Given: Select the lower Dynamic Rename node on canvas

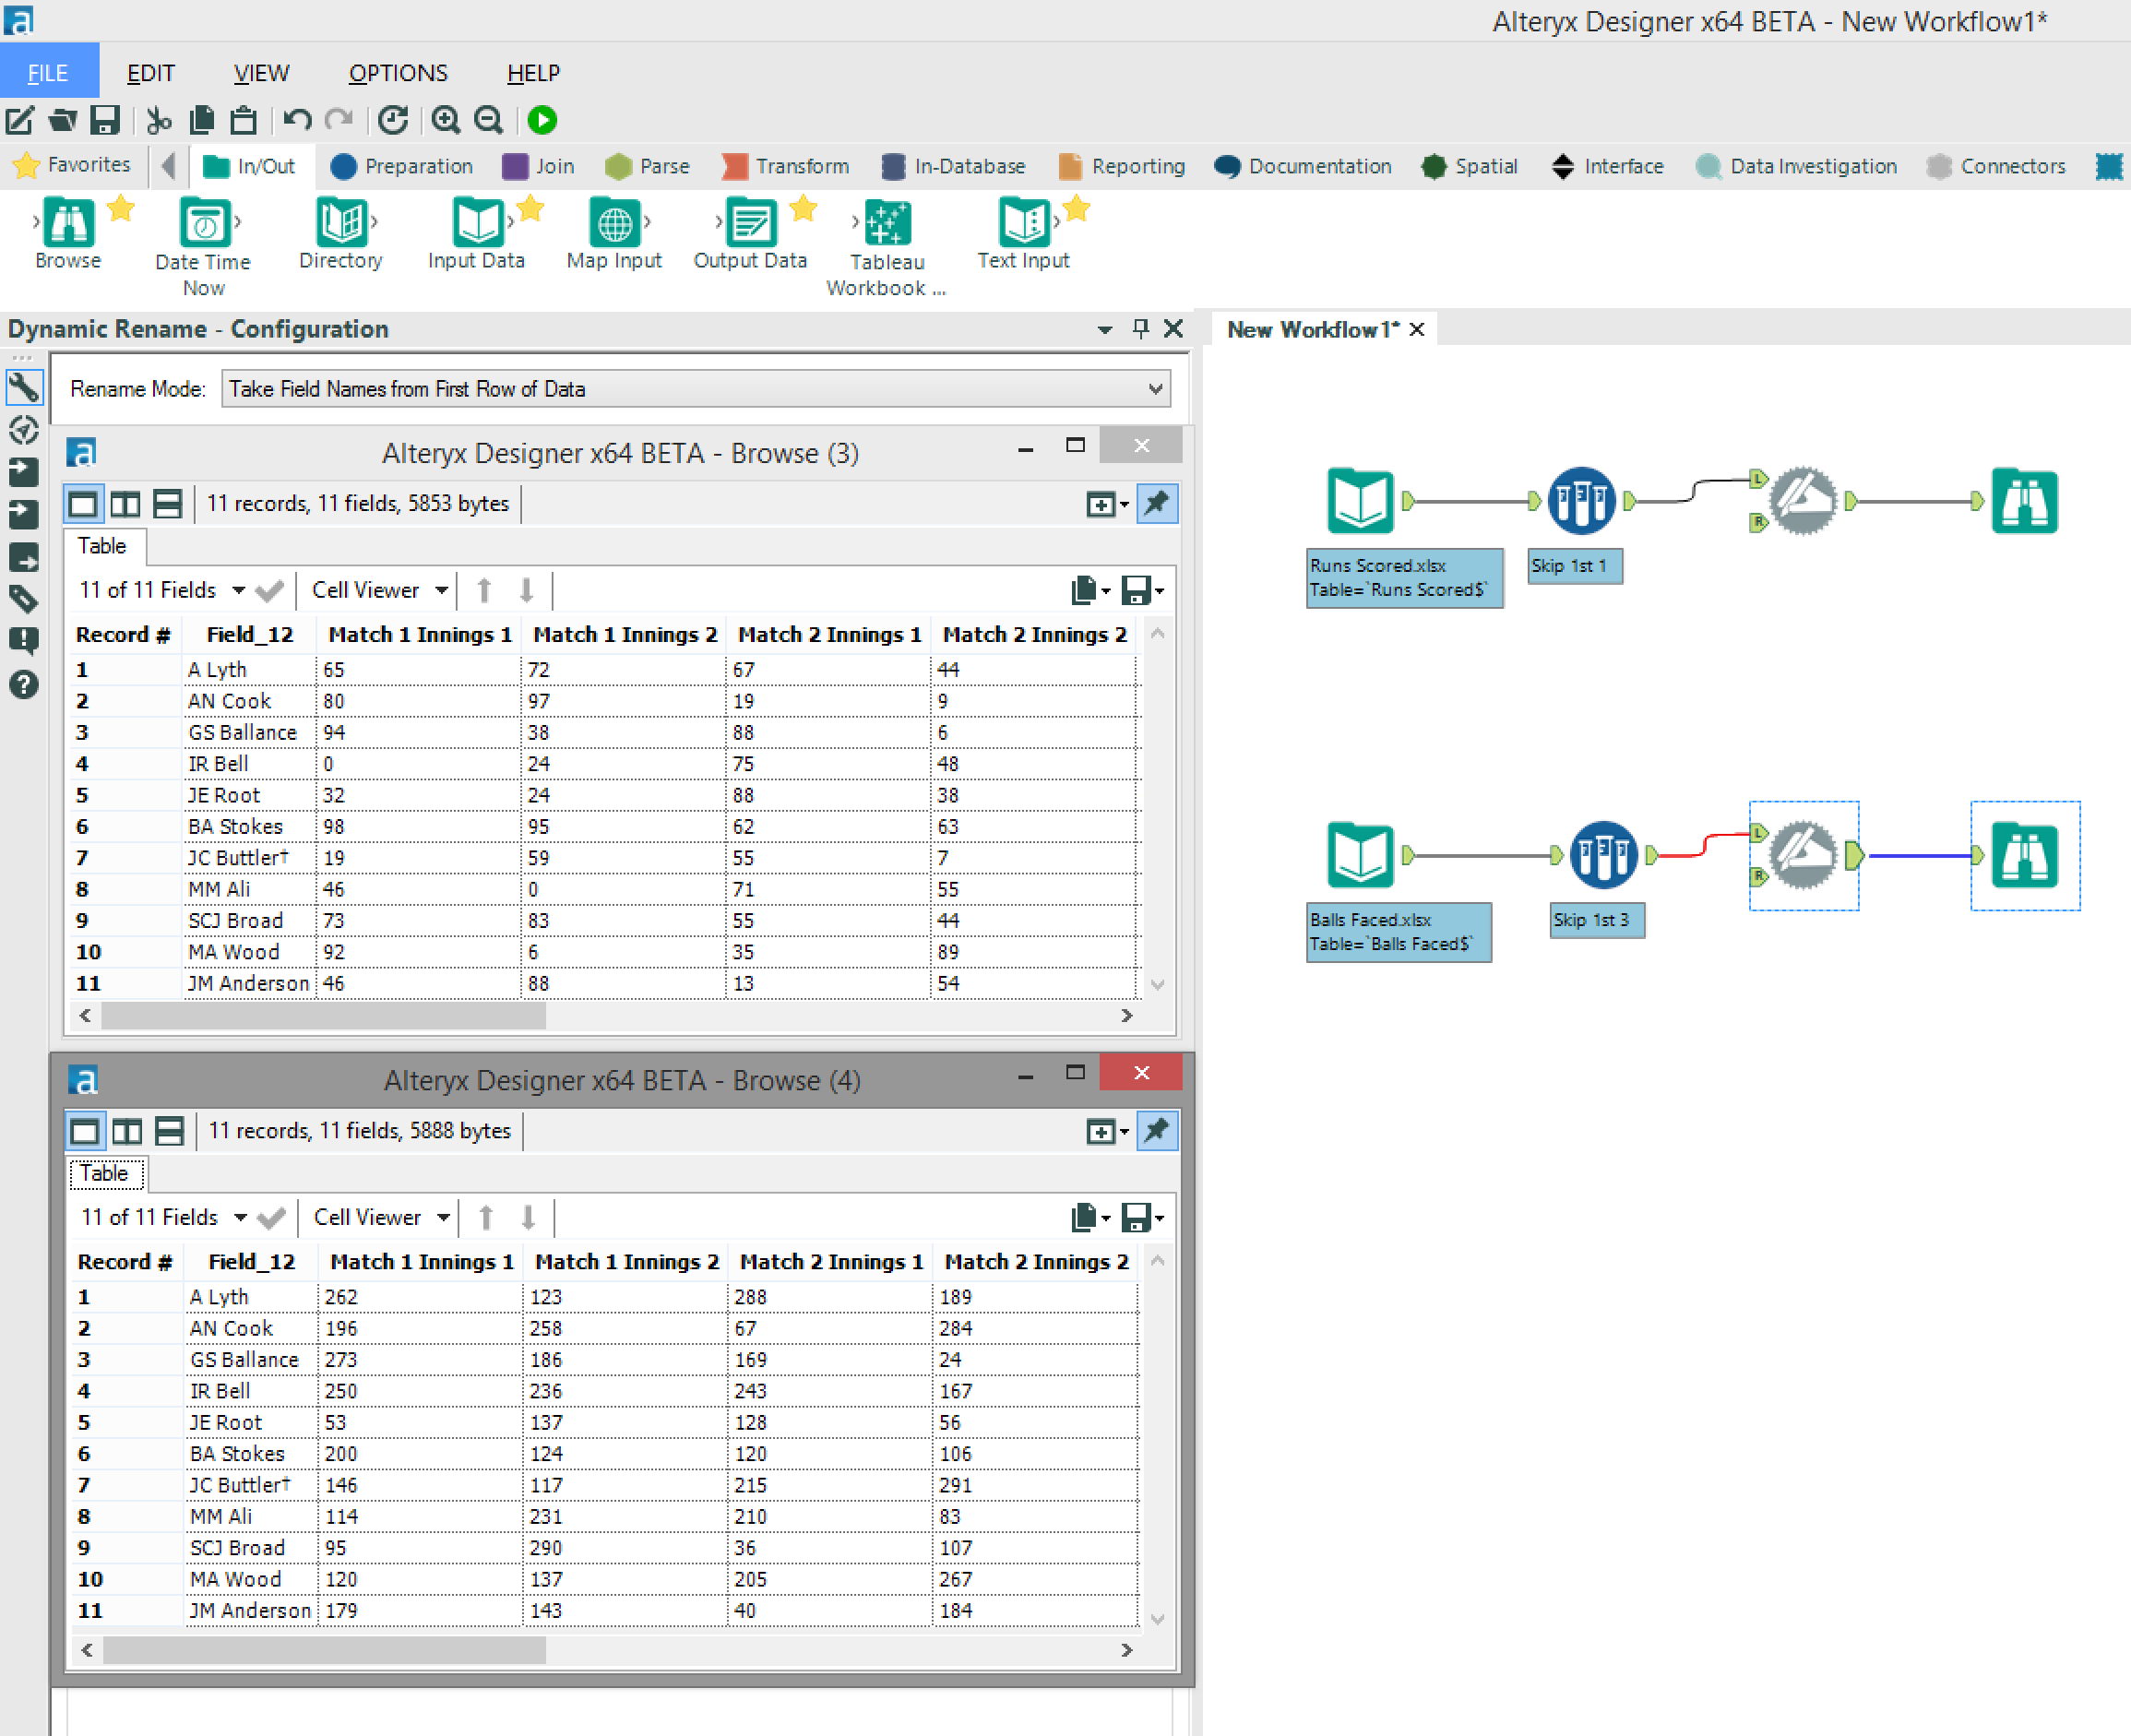Looking at the screenshot, I should click(1803, 855).
